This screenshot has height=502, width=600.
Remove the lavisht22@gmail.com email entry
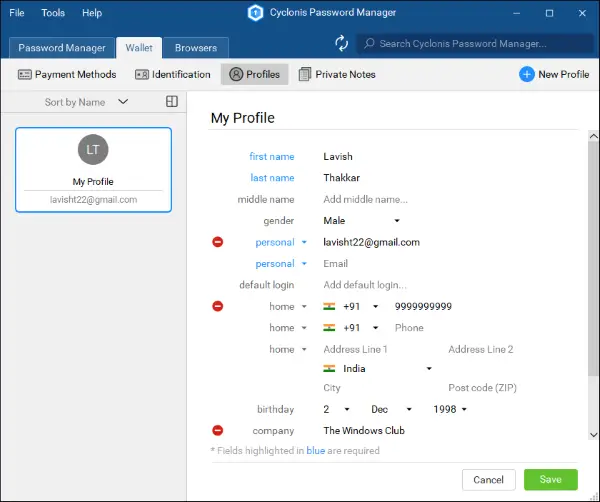218,242
